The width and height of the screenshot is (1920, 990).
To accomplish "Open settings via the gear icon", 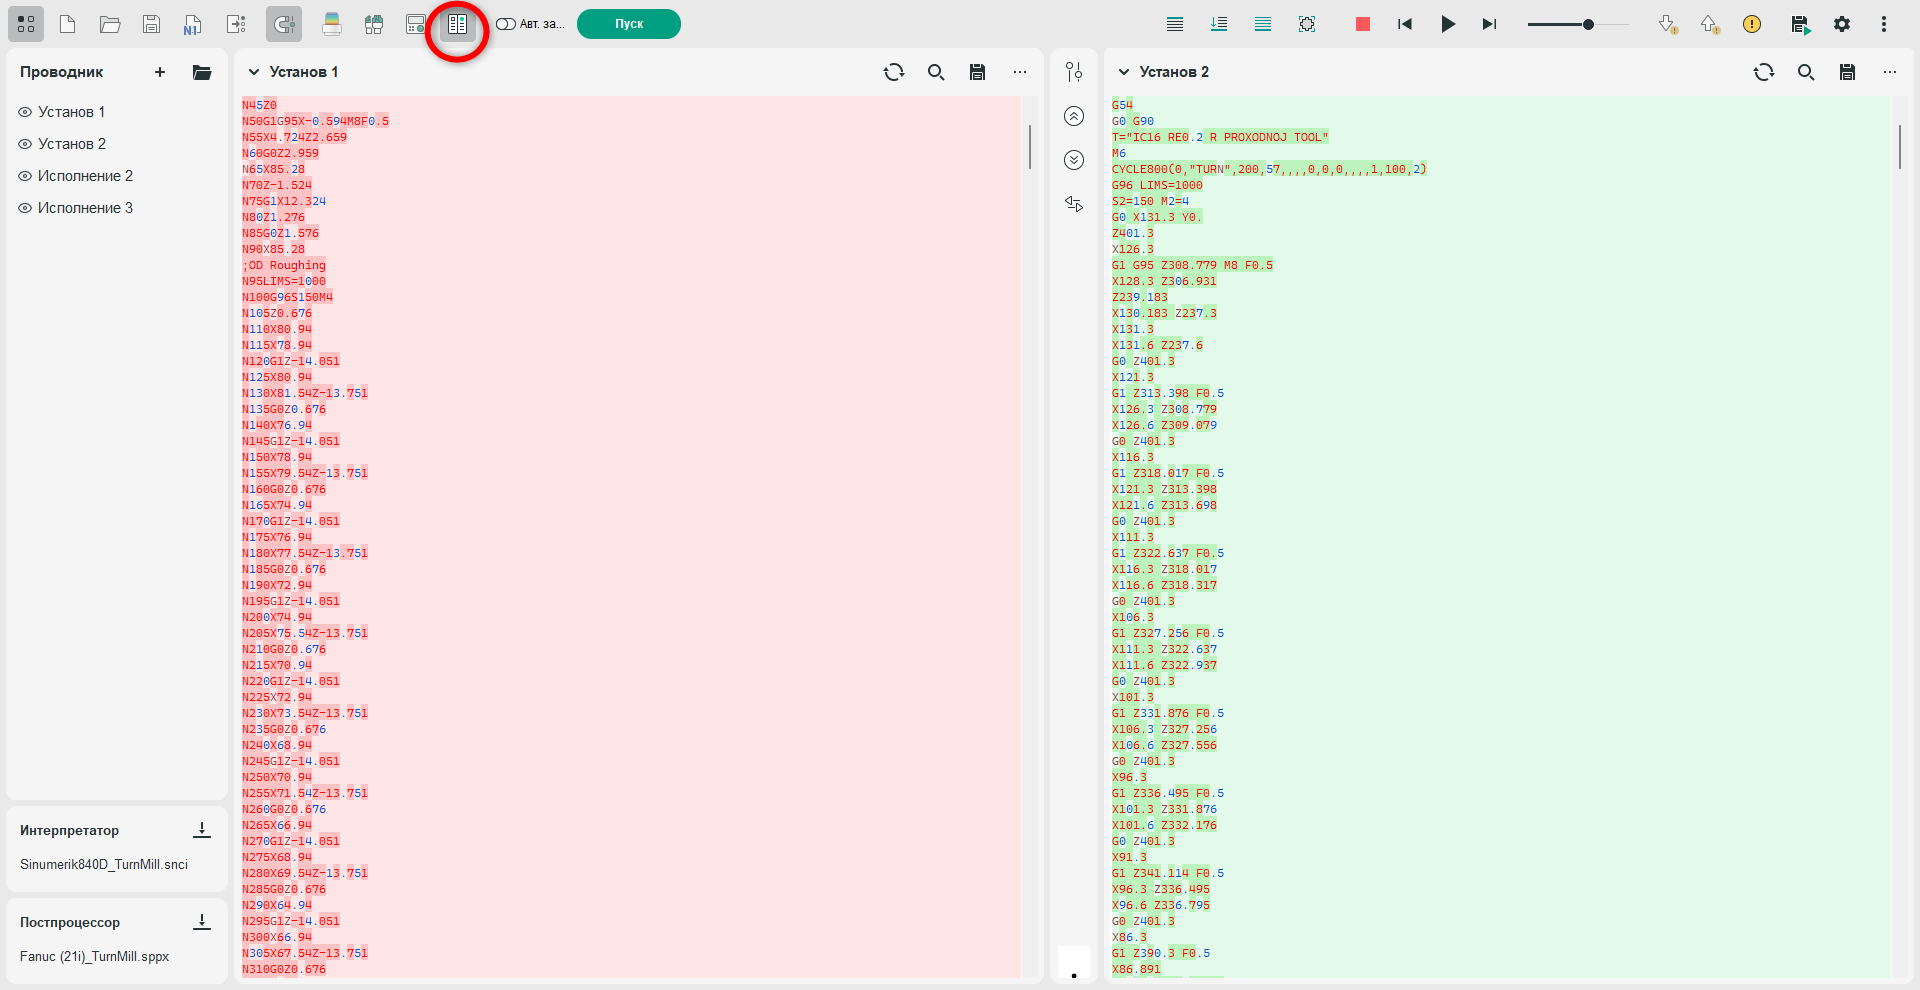I will 1842,24.
